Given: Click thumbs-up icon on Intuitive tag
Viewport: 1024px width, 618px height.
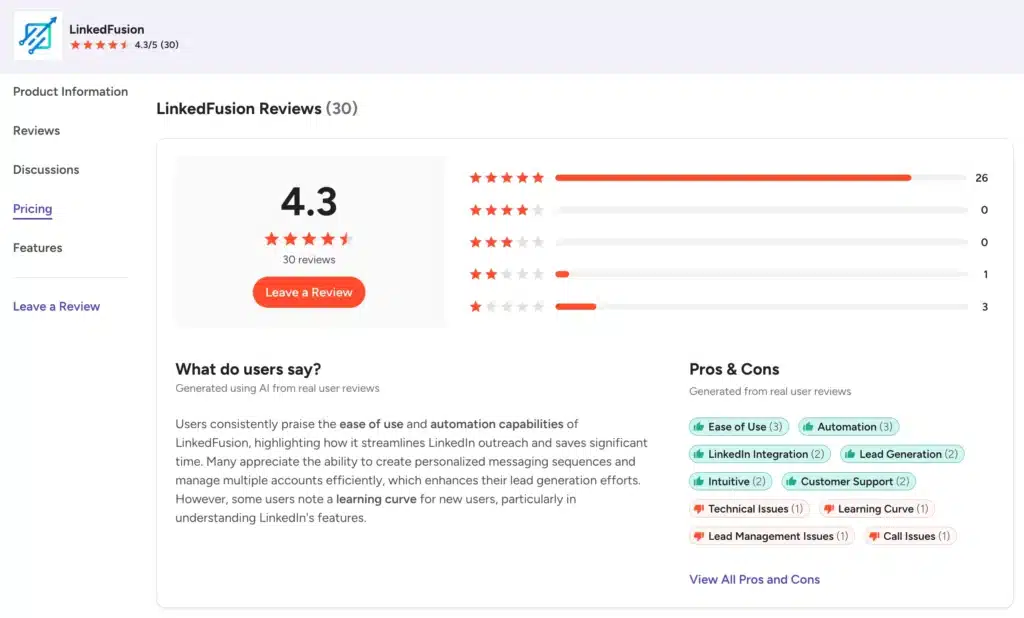Looking at the screenshot, I should [699, 481].
